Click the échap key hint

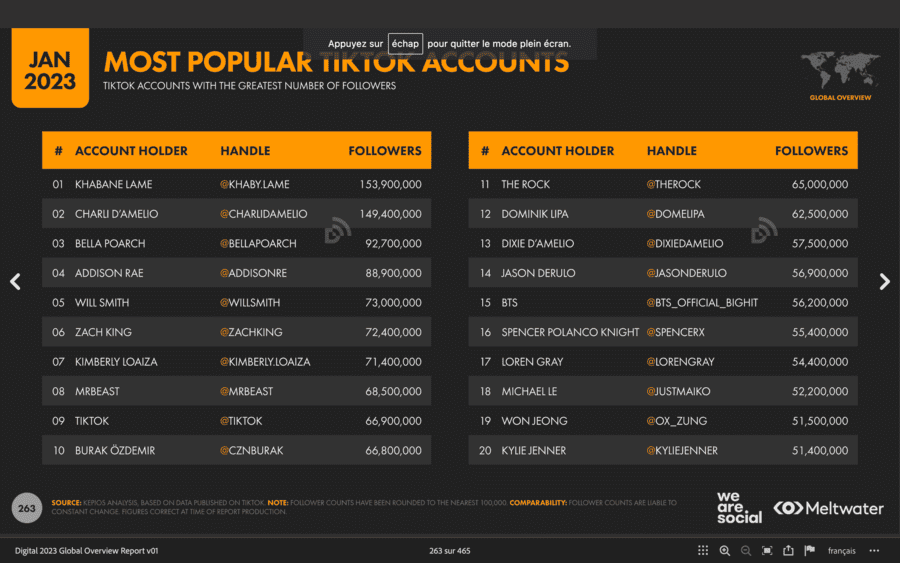point(405,44)
